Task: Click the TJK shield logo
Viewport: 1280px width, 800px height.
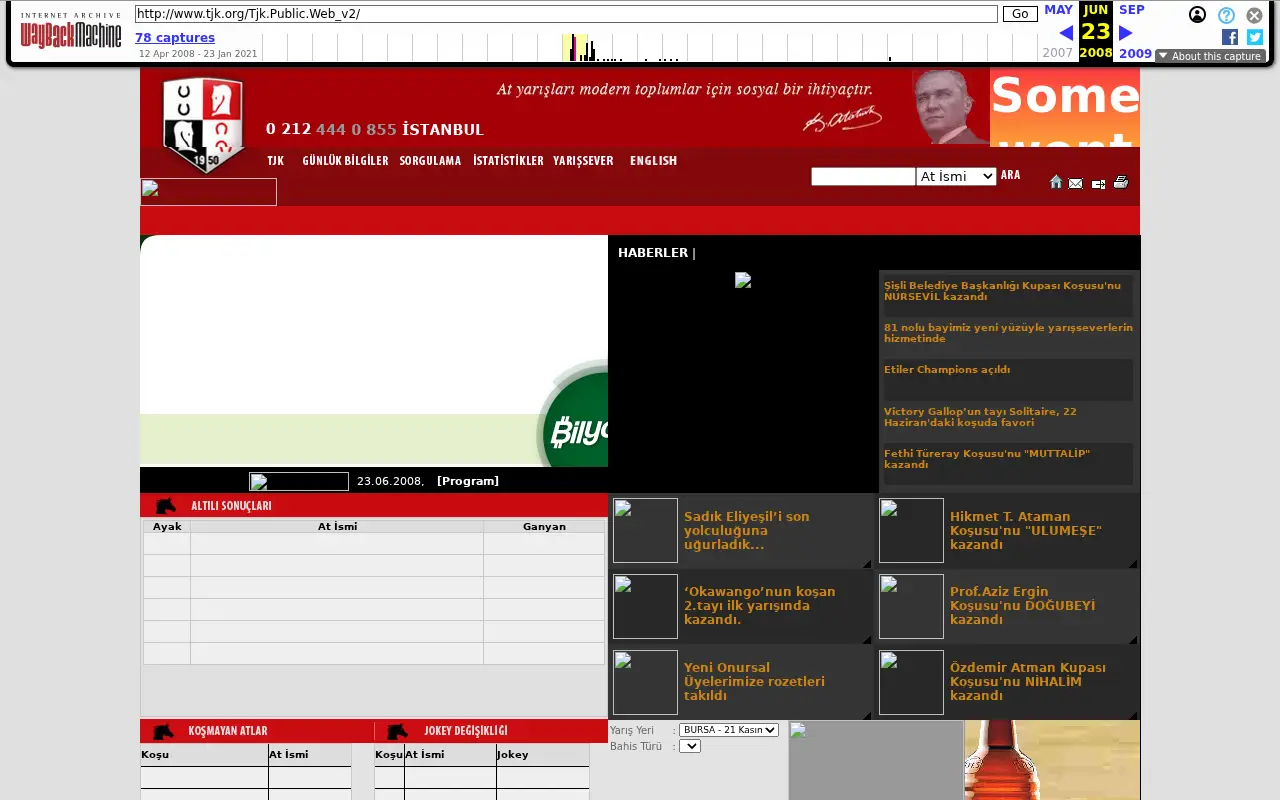Action: [x=204, y=124]
